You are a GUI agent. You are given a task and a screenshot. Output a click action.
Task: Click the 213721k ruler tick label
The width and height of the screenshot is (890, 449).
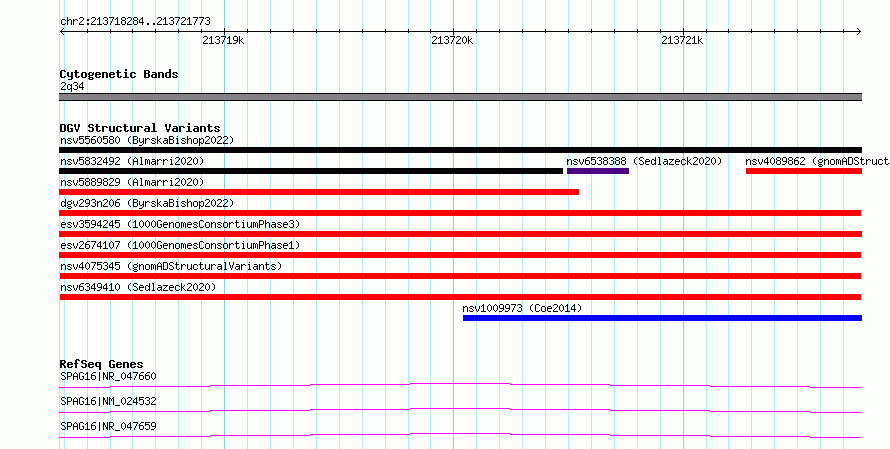[682, 40]
